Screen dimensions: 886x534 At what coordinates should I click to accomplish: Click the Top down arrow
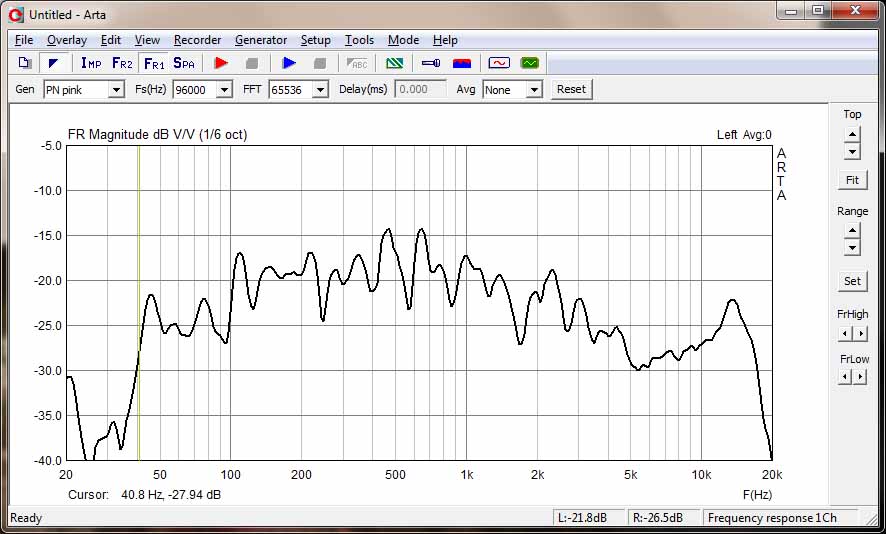pyautogui.click(x=852, y=151)
